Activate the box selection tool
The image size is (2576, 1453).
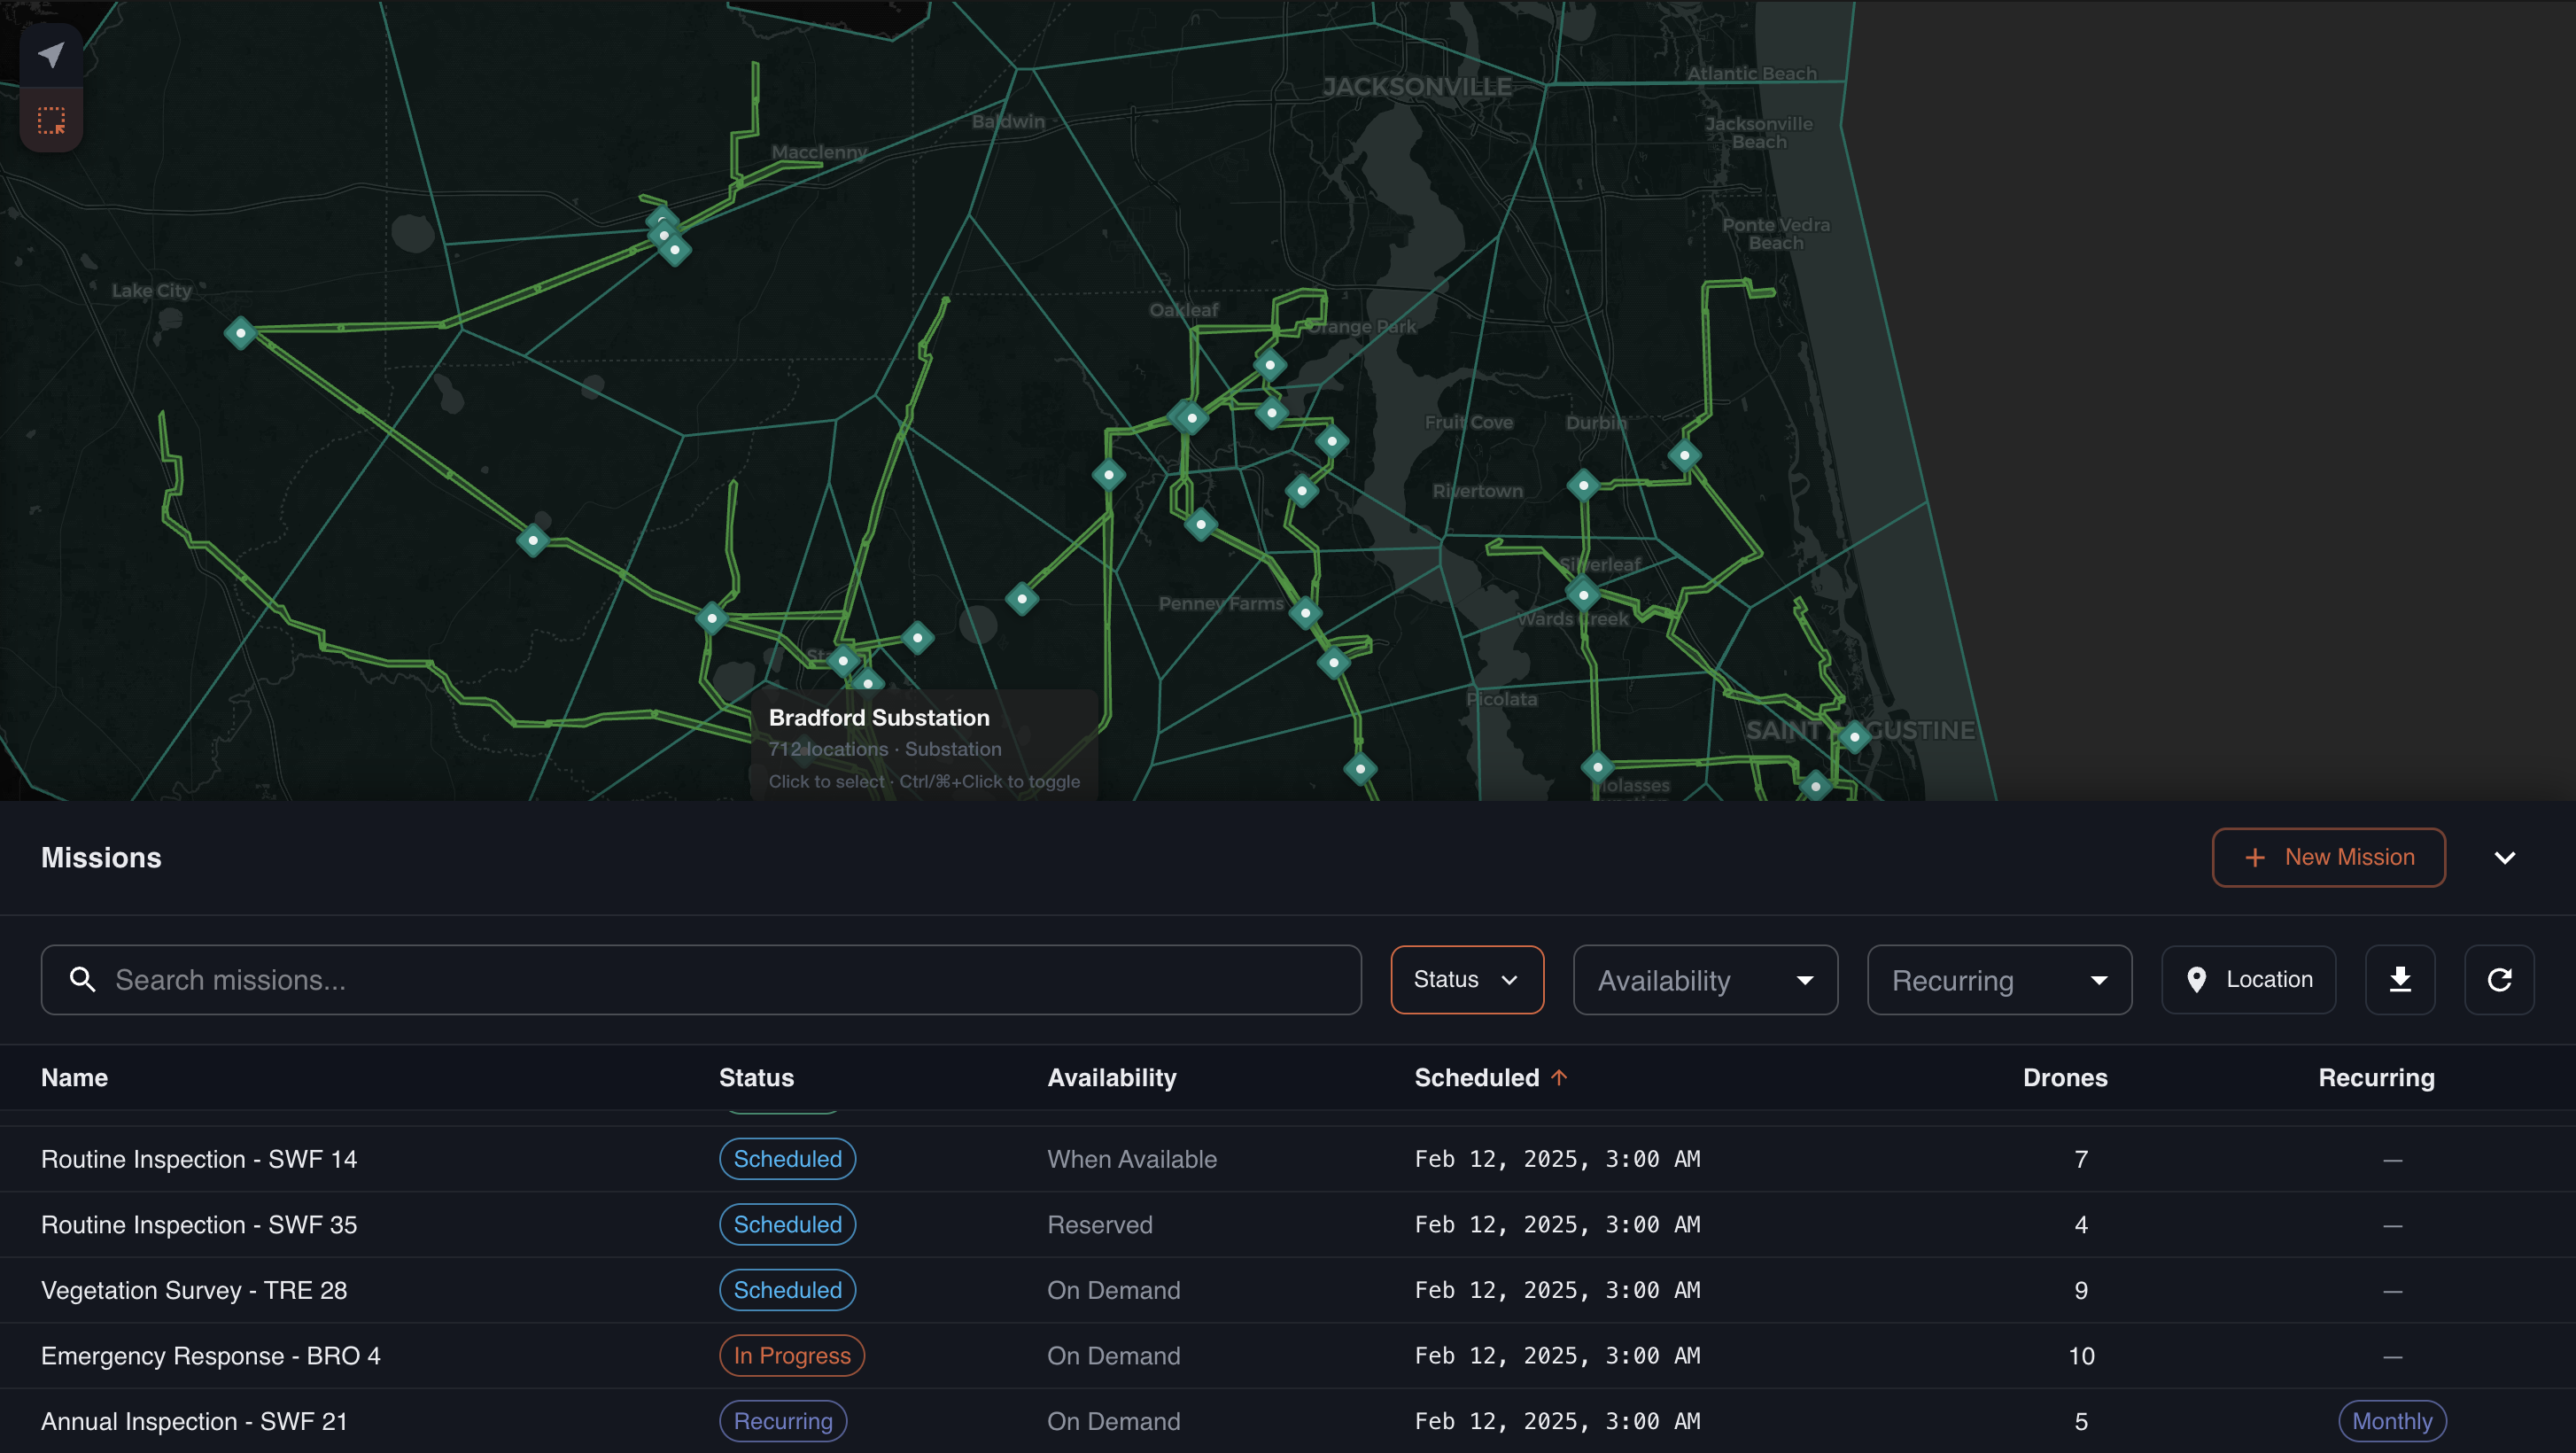(x=51, y=120)
